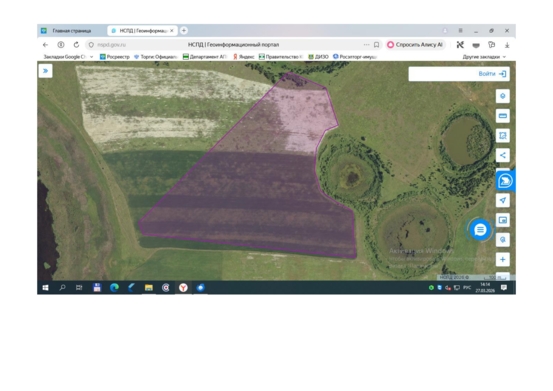
Task: Click the Спросить Алису AI button
Action: (415, 45)
